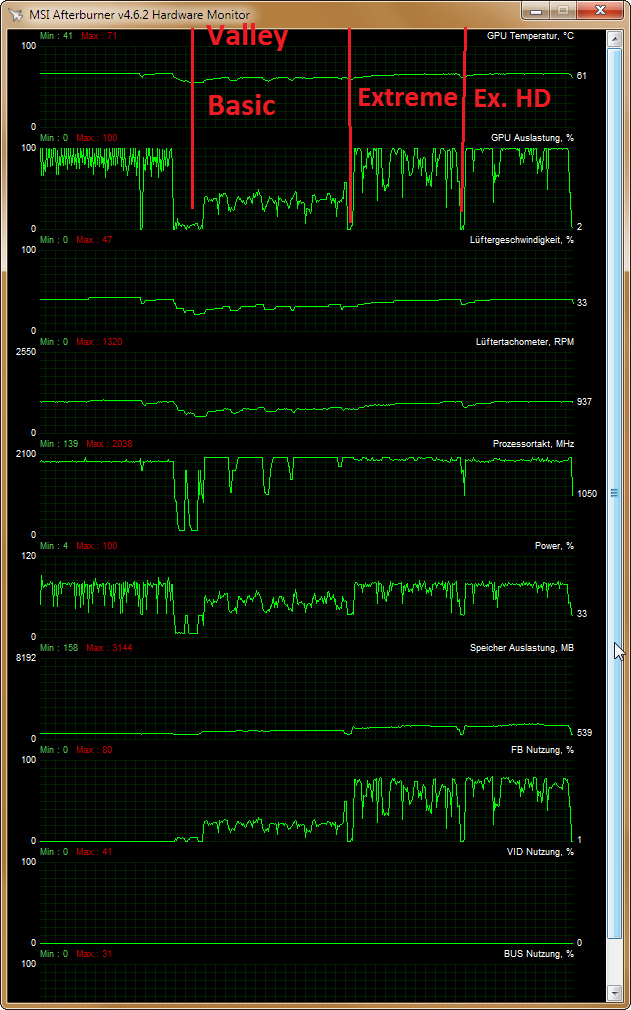Image resolution: width=631 pixels, height=1010 pixels.
Task: Click the 120 axis label of the Power graph
Action: [29, 556]
